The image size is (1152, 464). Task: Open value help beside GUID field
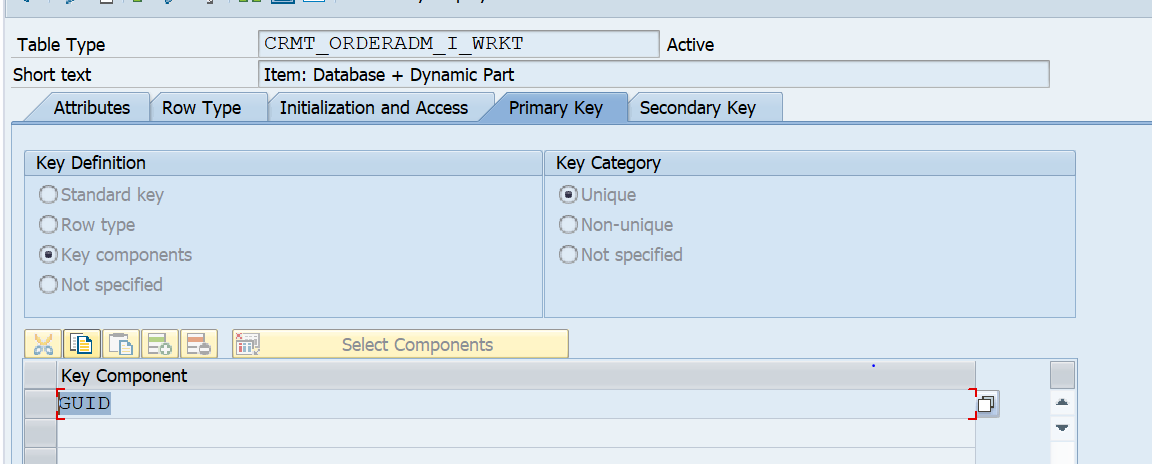[986, 404]
